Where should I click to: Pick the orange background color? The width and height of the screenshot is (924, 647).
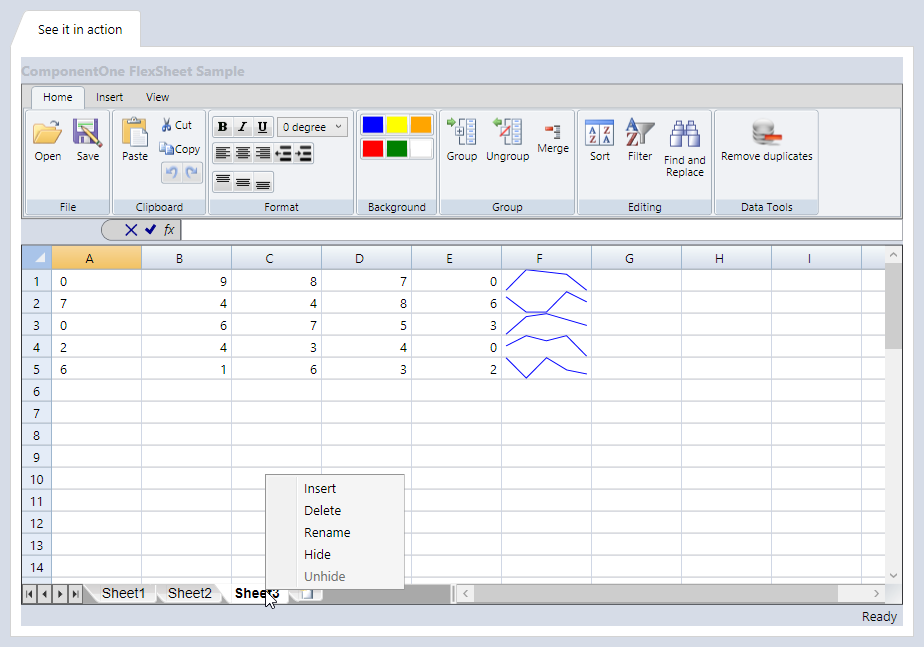(421, 125)
